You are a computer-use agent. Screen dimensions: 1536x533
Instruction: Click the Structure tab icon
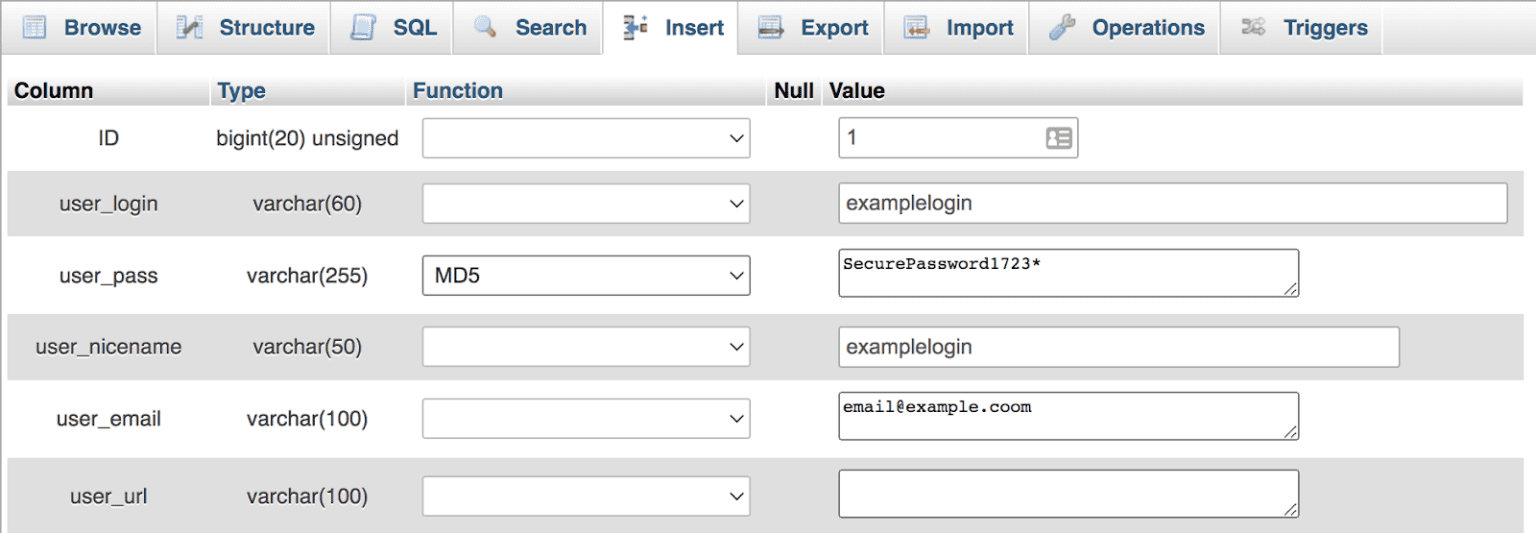tap(190, 27)
